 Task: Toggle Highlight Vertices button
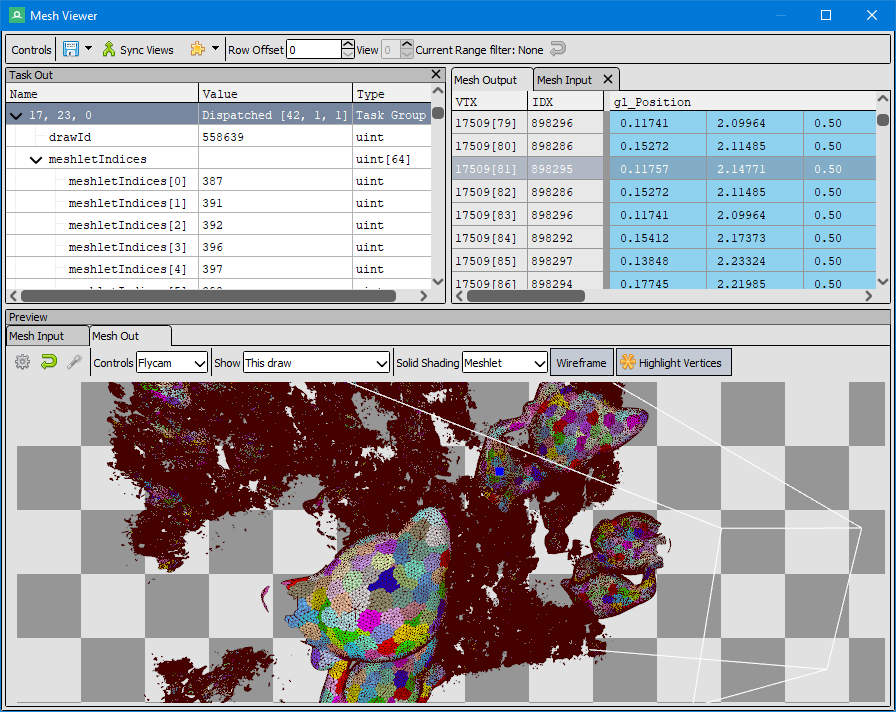click(x=673, y=363)
